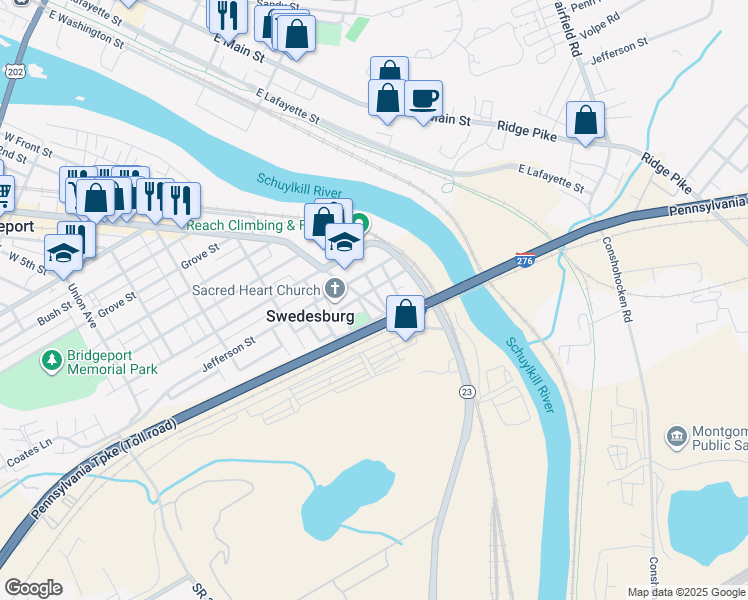Click the Interstate 276 shield
Viewport: 748px width, 600px height.
[525, 260]
